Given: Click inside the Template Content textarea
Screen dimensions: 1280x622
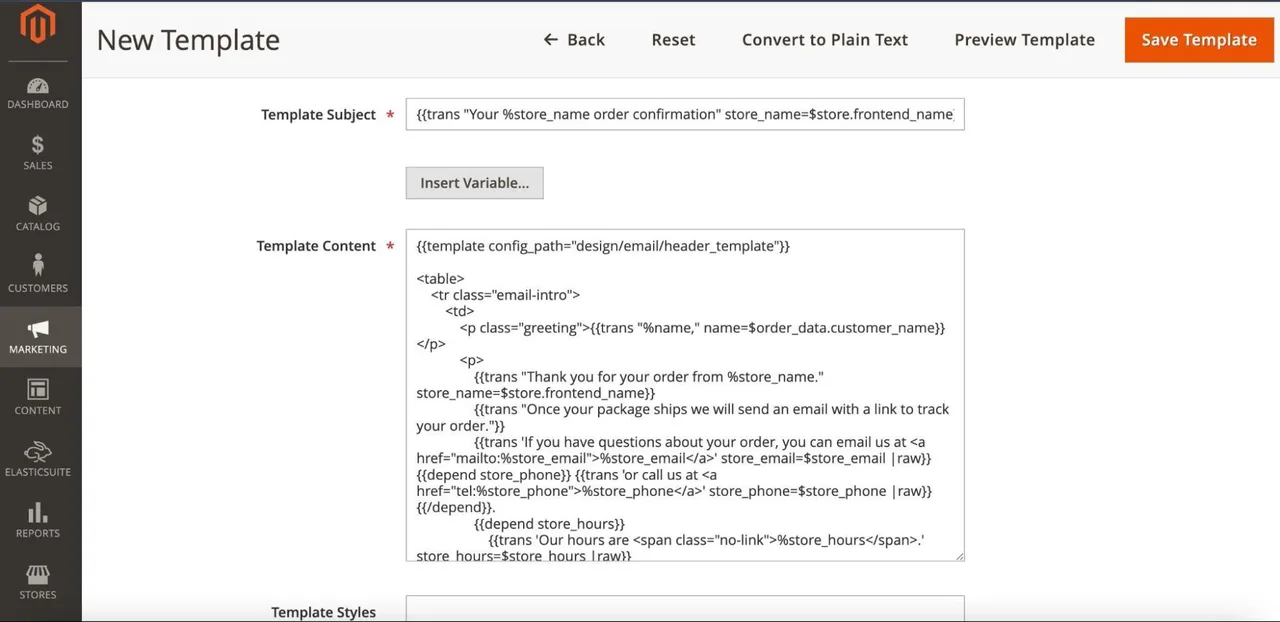Looking at the screenshot, I should pos(685,395).
